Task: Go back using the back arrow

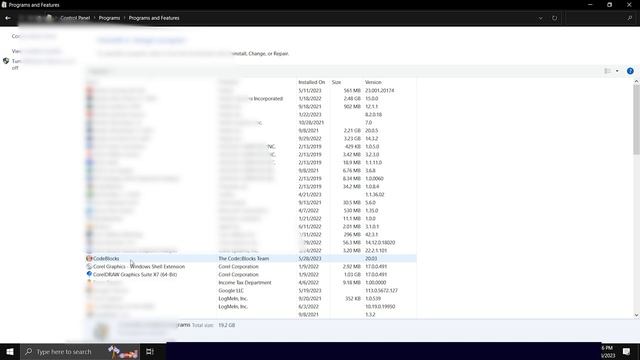Action: pyautogui.click(x=8, y=18)
